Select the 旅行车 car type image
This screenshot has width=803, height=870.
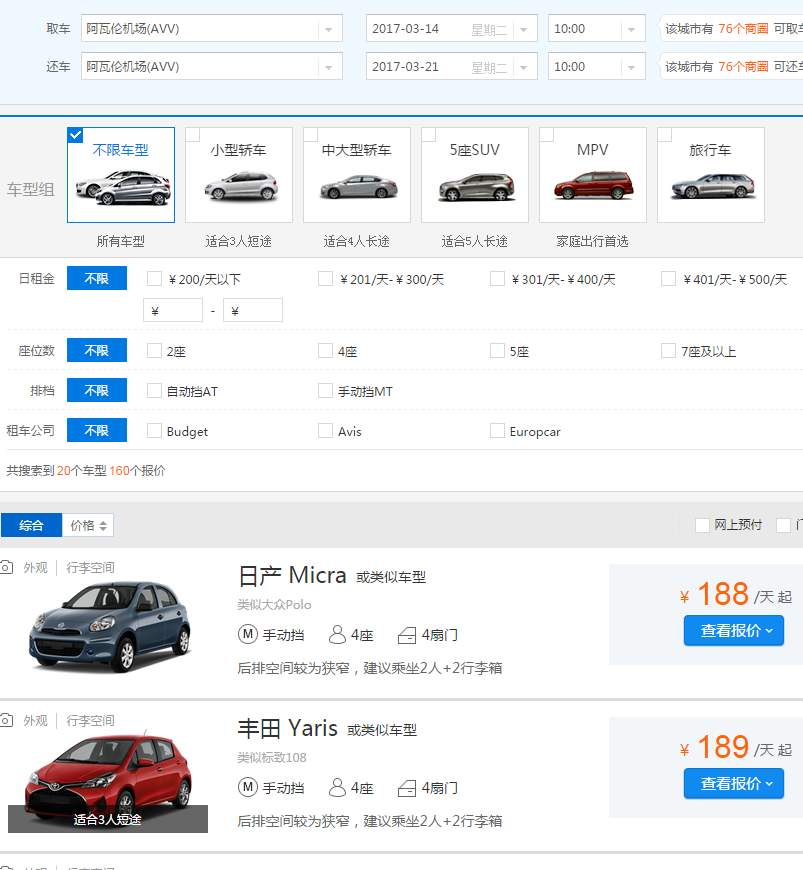(711, 185)
